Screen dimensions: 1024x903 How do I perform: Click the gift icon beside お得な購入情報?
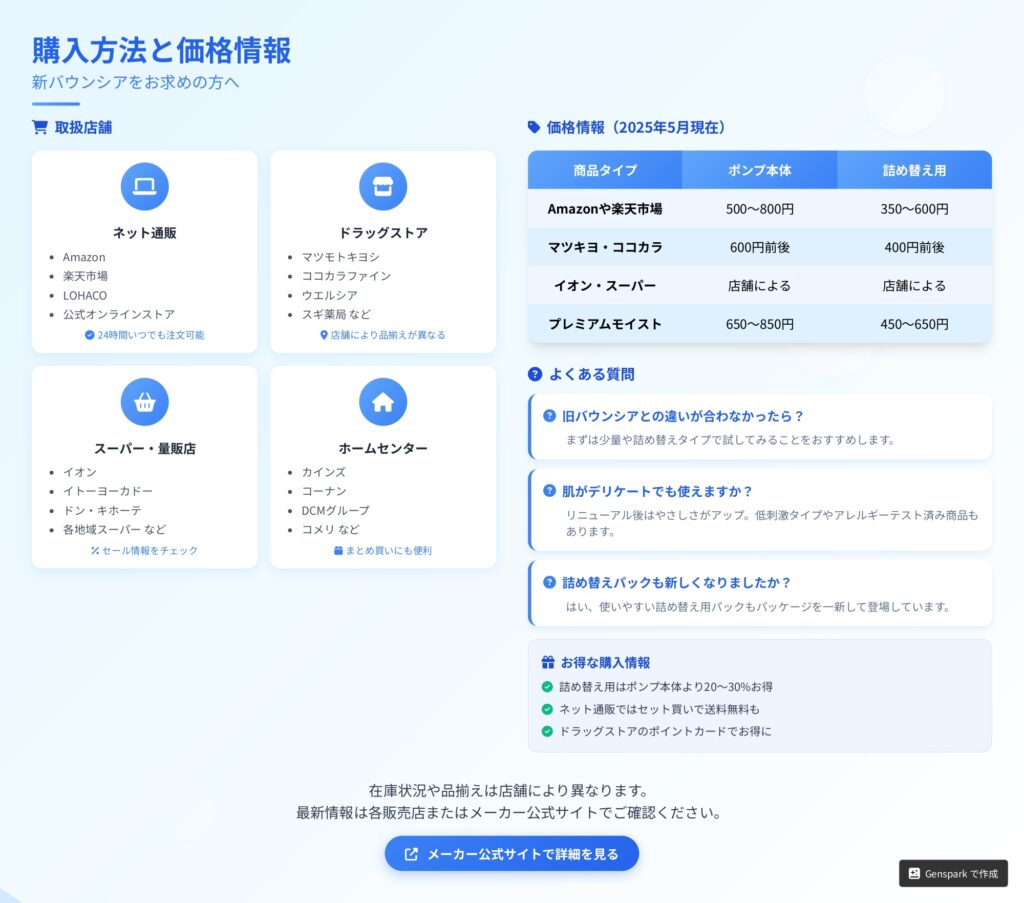tap(548, 663)
